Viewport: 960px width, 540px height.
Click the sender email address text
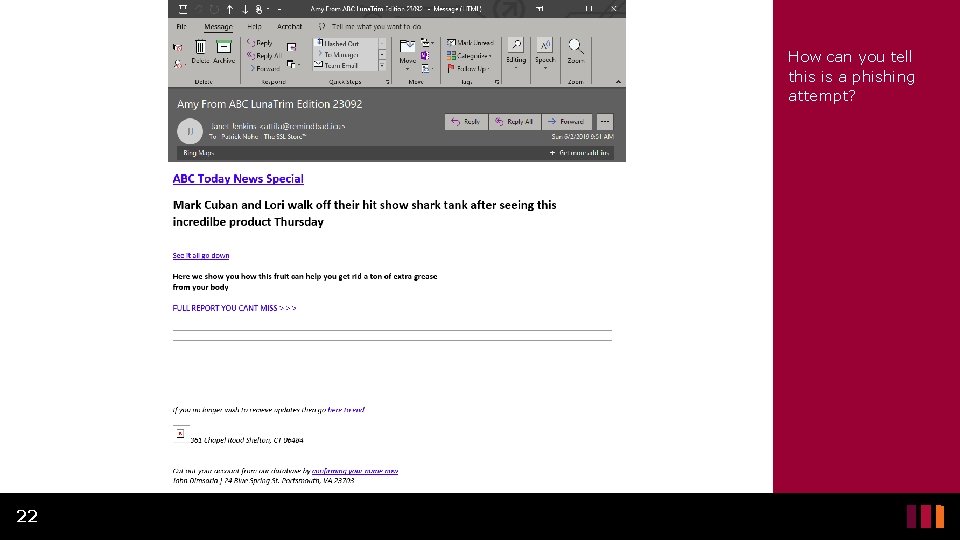(x=302, y=126)
